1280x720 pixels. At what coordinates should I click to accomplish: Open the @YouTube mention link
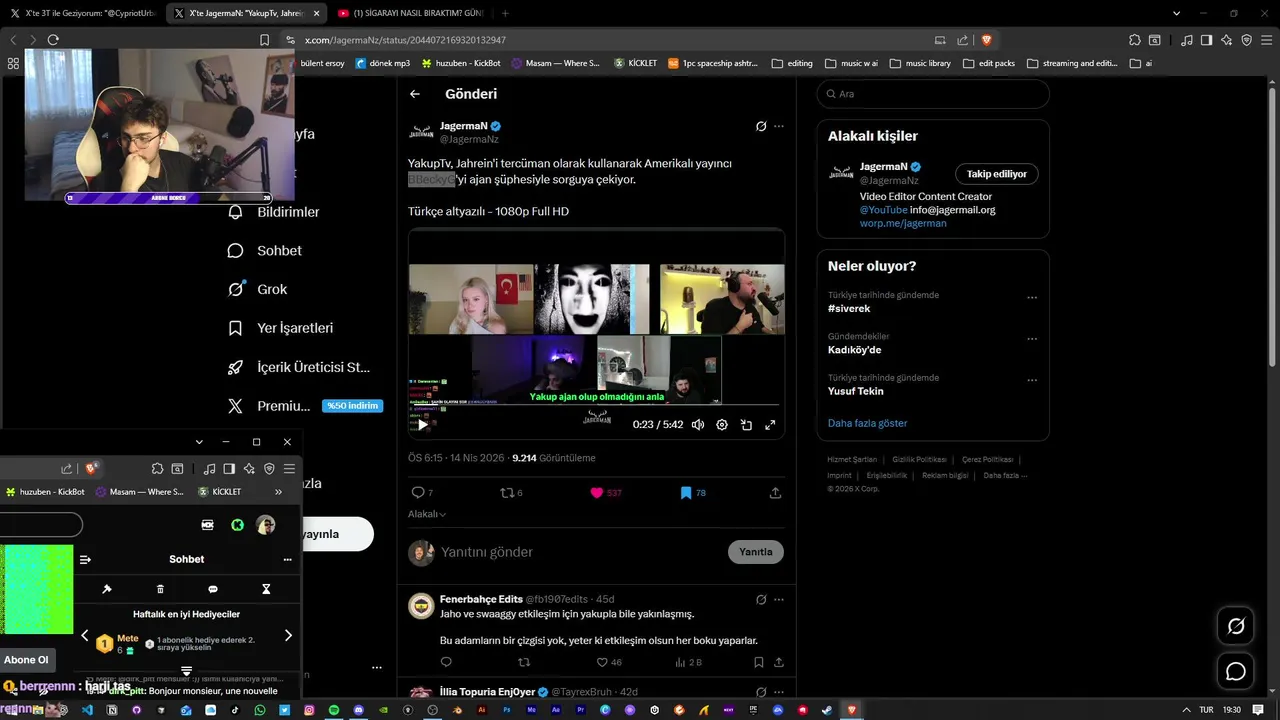884,210
